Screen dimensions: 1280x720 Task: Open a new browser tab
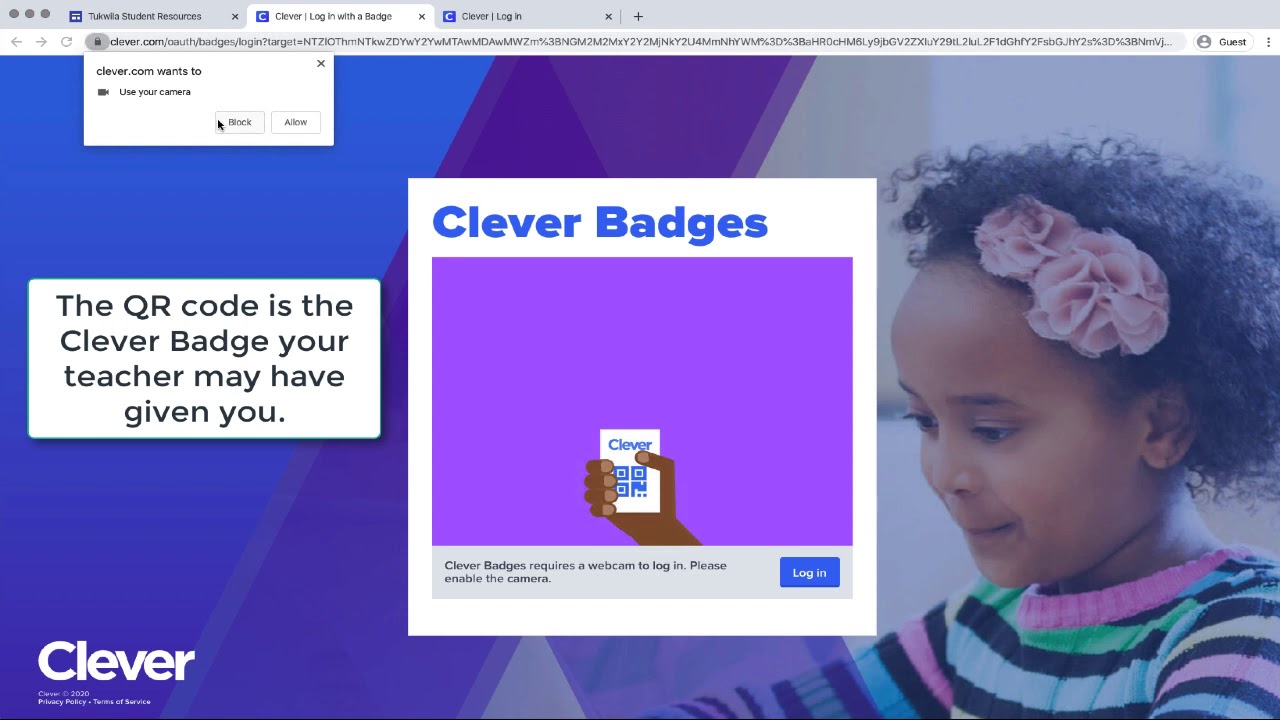[638, 16]
